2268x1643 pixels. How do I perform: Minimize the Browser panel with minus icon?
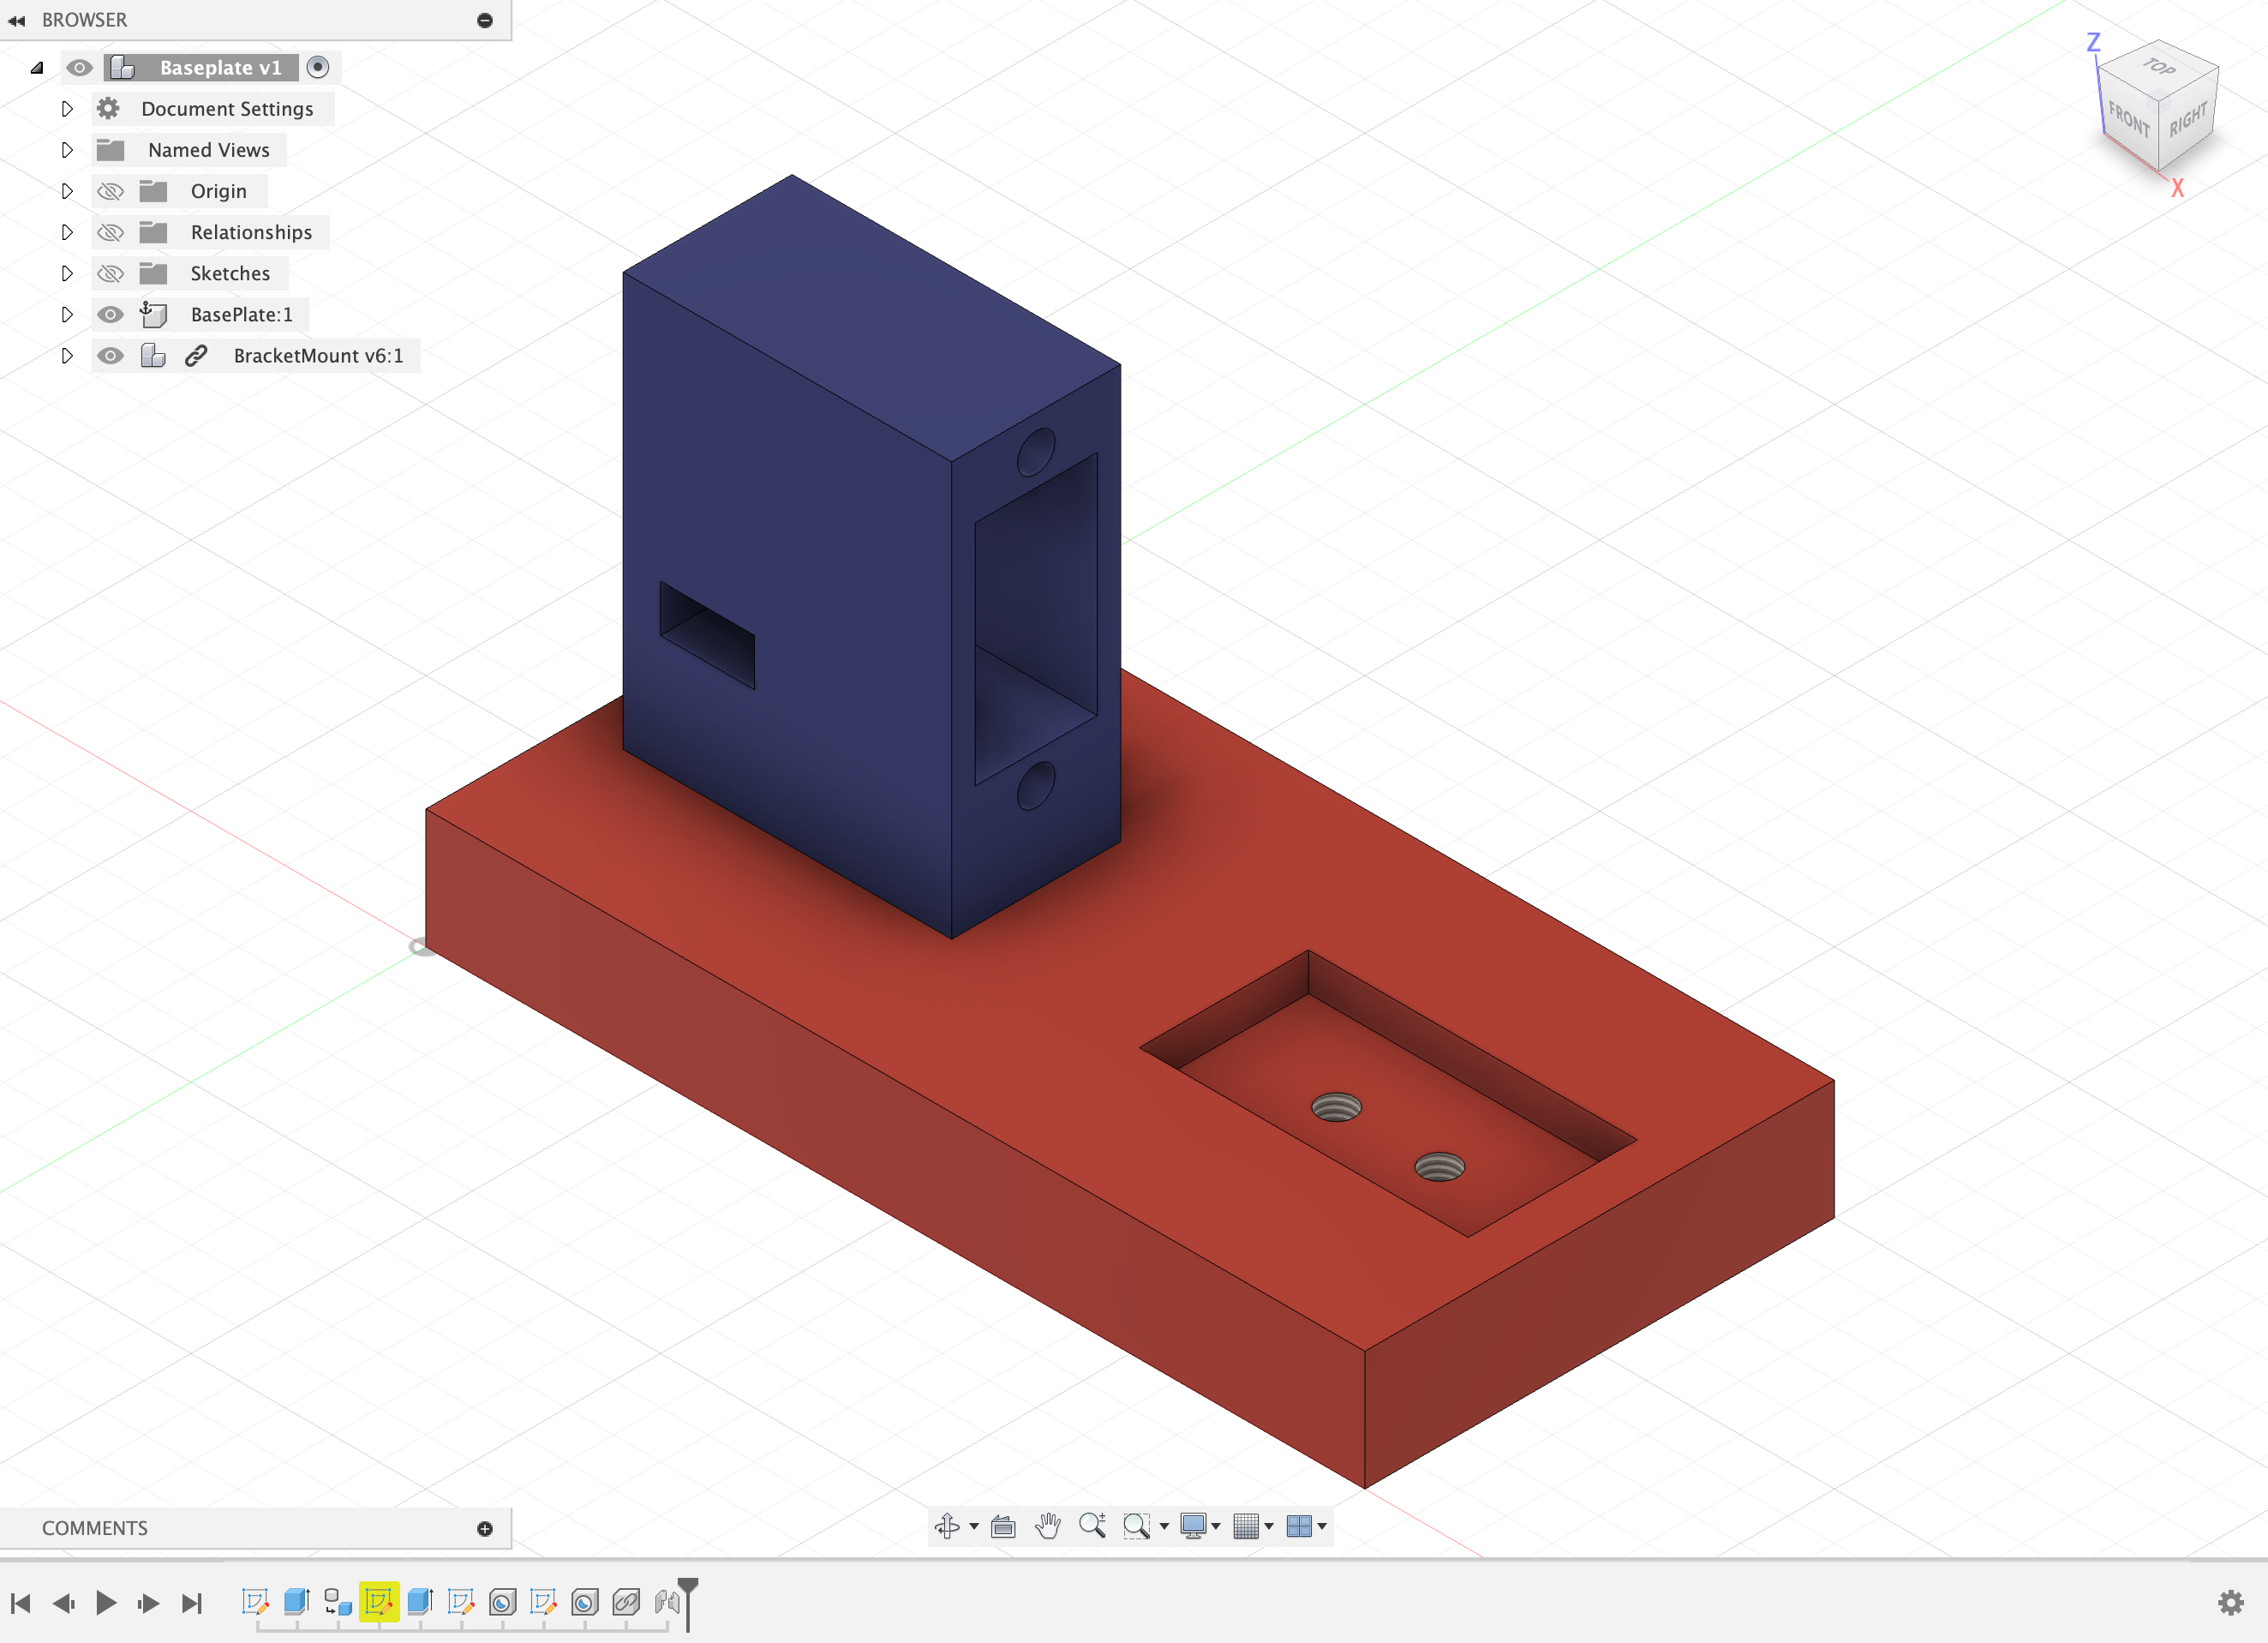pyautogui.click(x=485, y=20)
